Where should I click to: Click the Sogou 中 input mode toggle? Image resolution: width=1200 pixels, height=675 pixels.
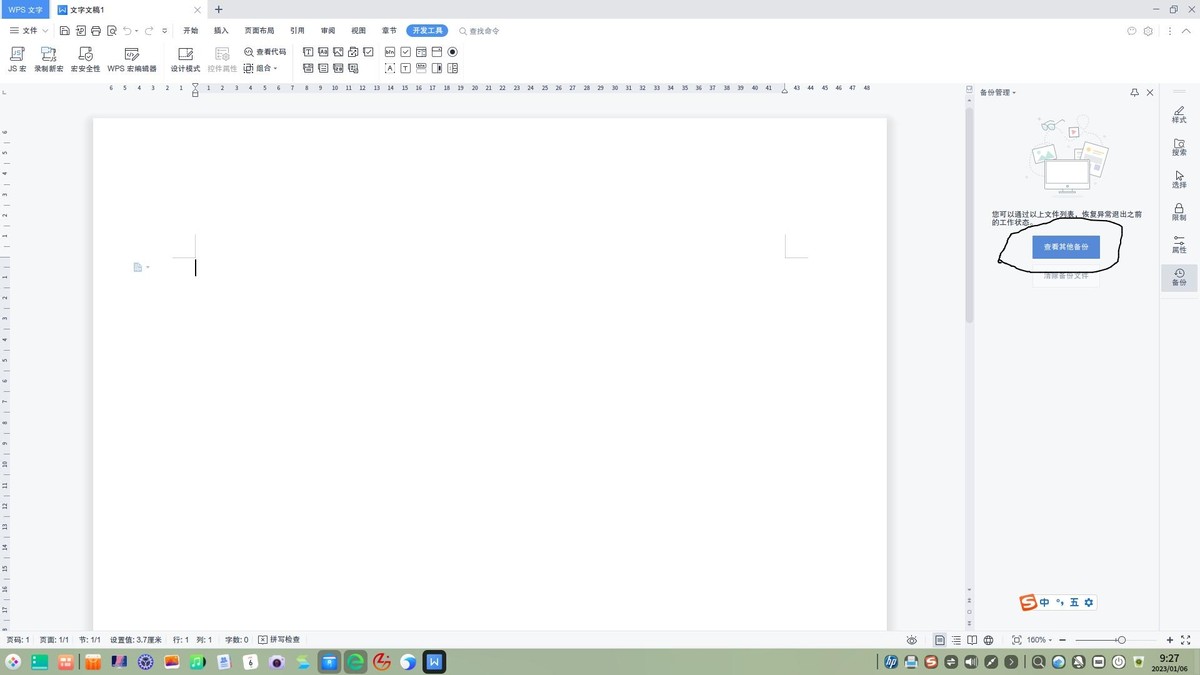click(1044, 602)
